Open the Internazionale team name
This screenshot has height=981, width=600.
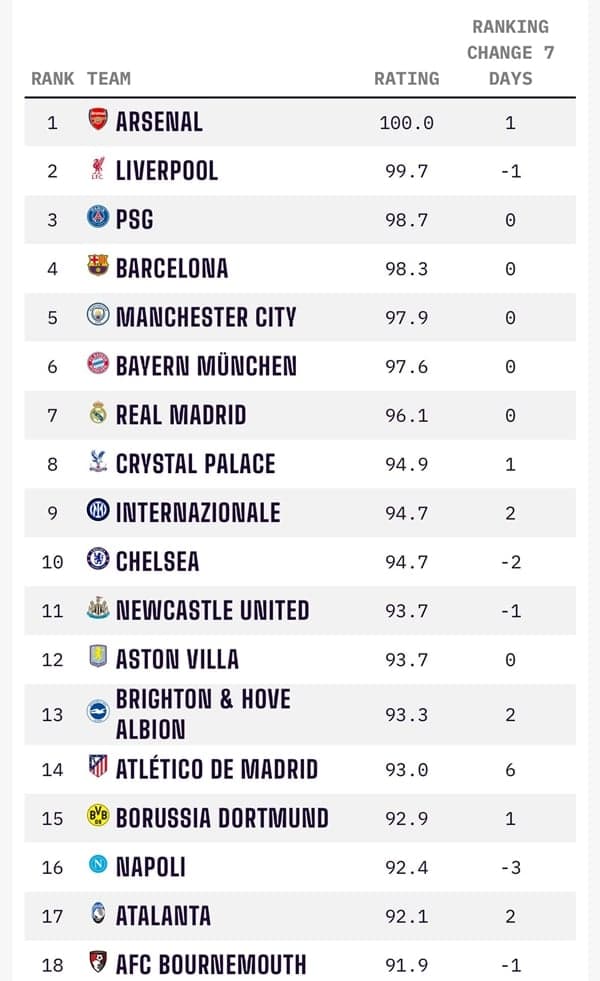(198, 512)
